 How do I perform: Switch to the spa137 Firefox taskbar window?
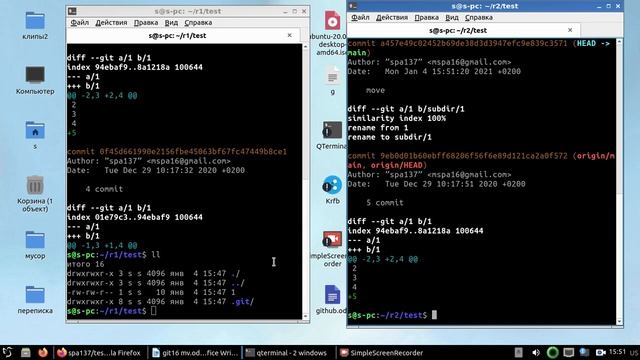[99, 353]
